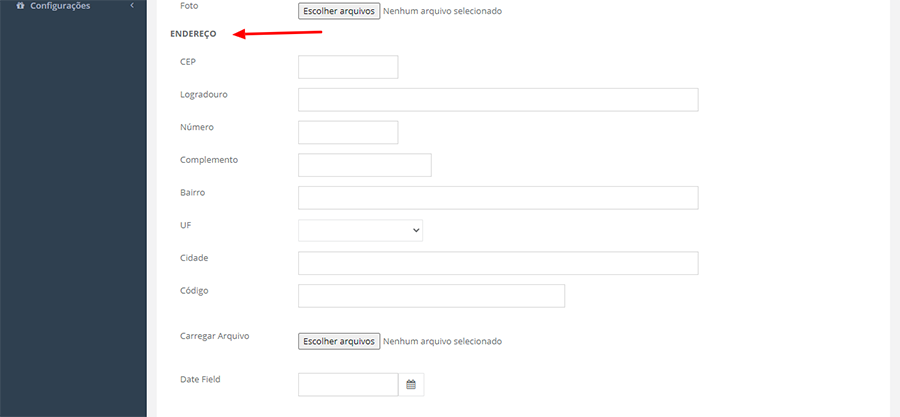900x417 pixels.
Task: Choose files for the Foto field
Action: 339,11
